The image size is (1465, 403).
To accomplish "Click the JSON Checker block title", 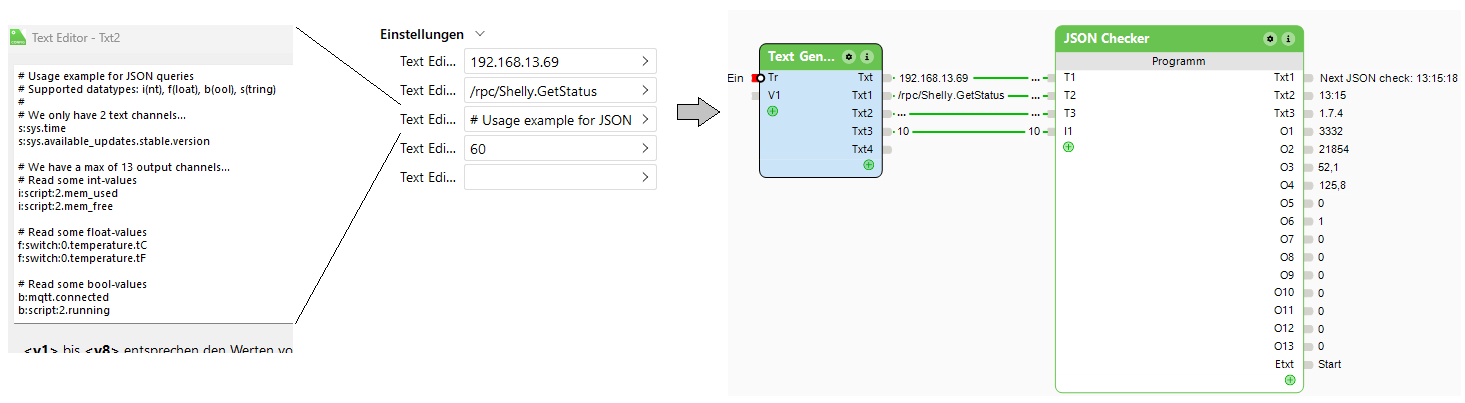I will coord(1107,39).
